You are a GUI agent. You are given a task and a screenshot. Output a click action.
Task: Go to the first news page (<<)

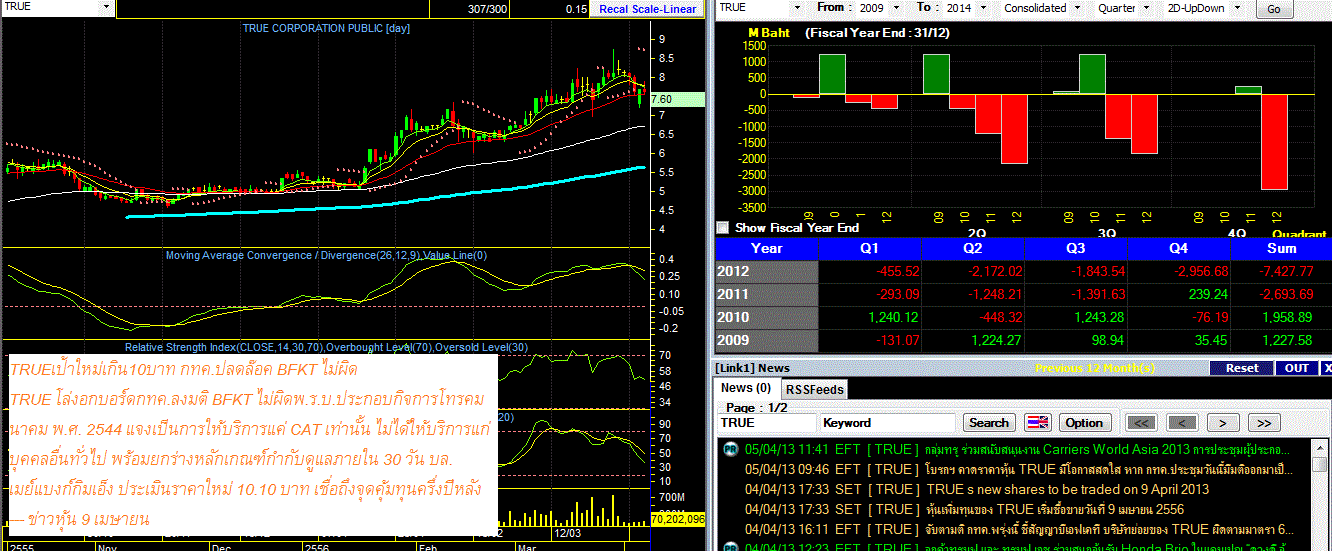pyautogui.click(x=1142, y=423)
